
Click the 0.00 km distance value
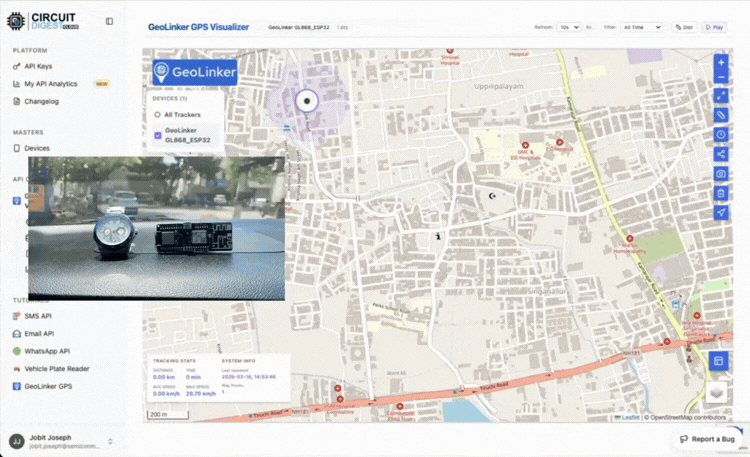coord(164,377)
